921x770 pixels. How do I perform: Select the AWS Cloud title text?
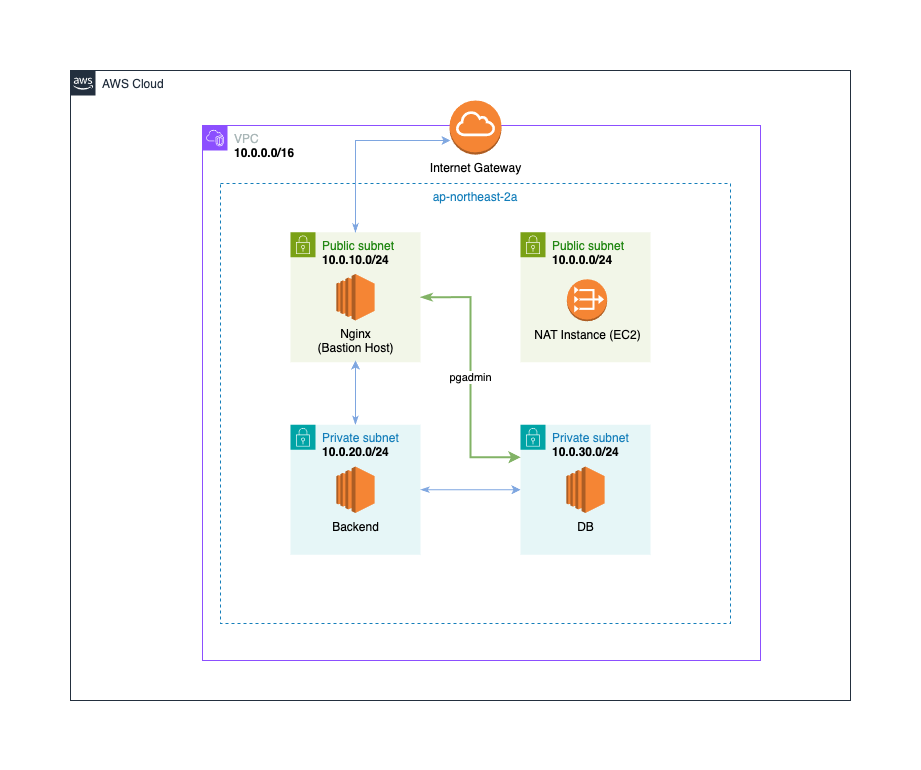coord(132,84)
